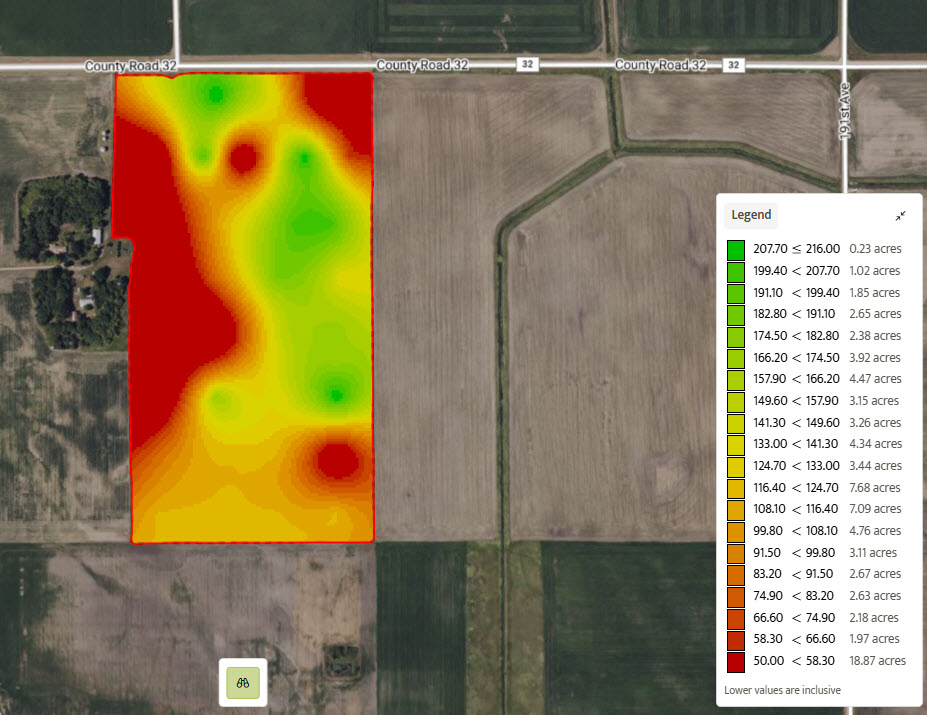Select the 207.70 ≤ 216.00 green swatch
This screenshot has width=927, height=715.
(x=736, y=249)
